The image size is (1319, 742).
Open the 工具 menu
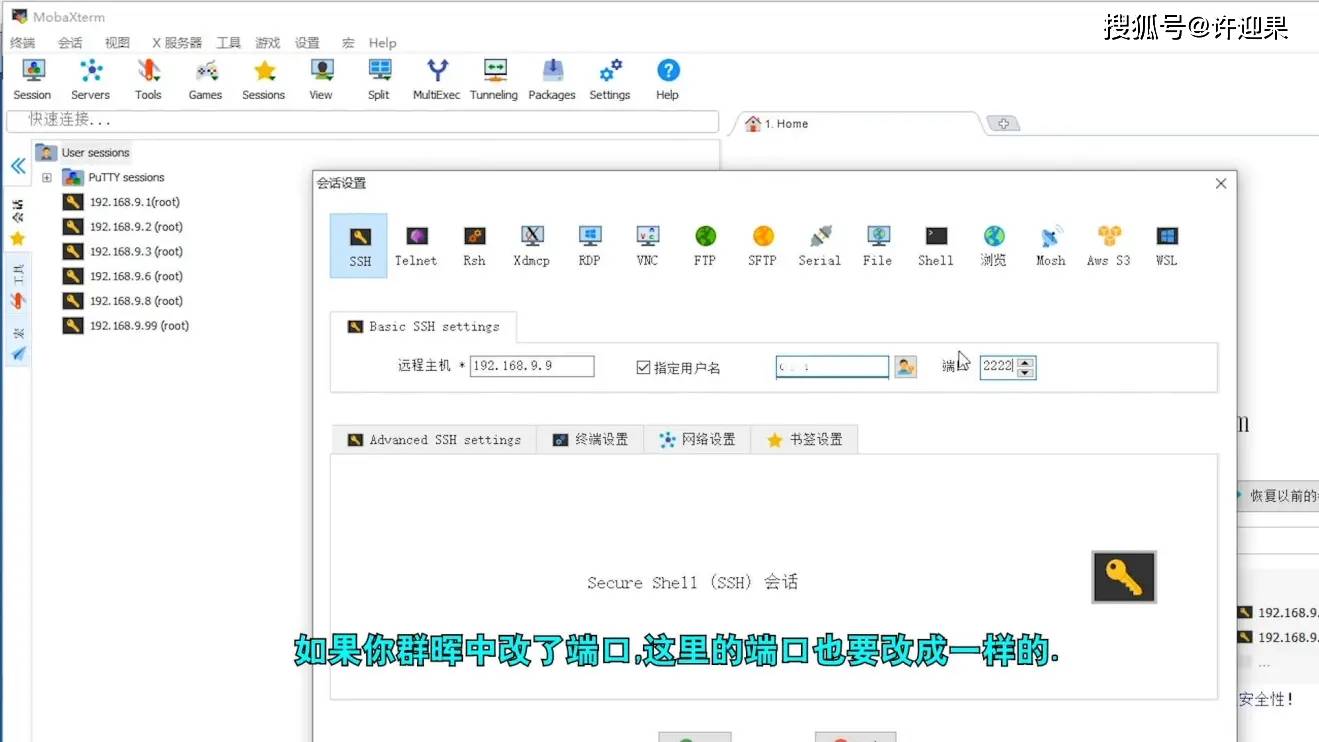229,43
